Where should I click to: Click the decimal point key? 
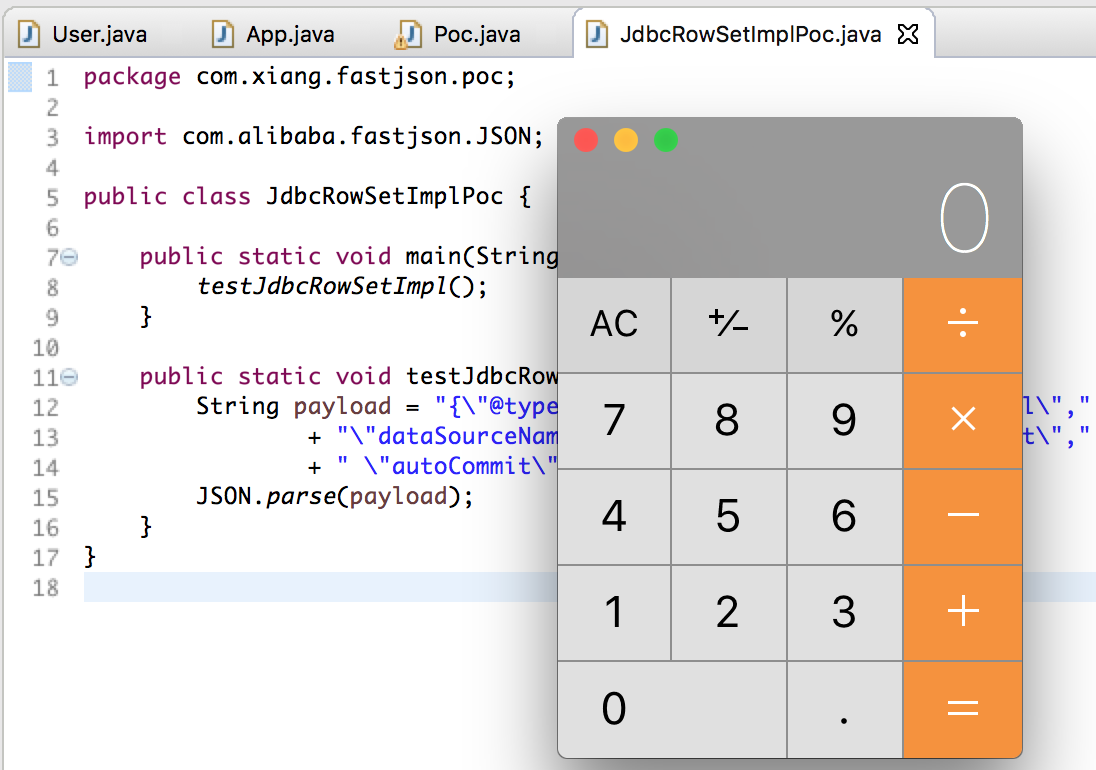point(844,709)
